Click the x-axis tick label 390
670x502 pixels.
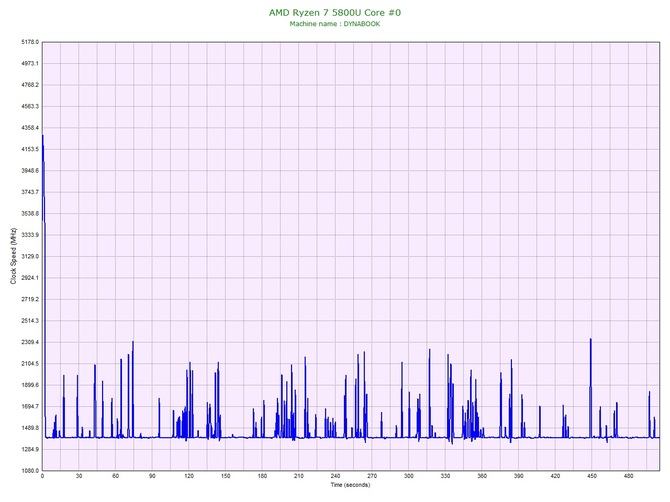pos(519,476)
